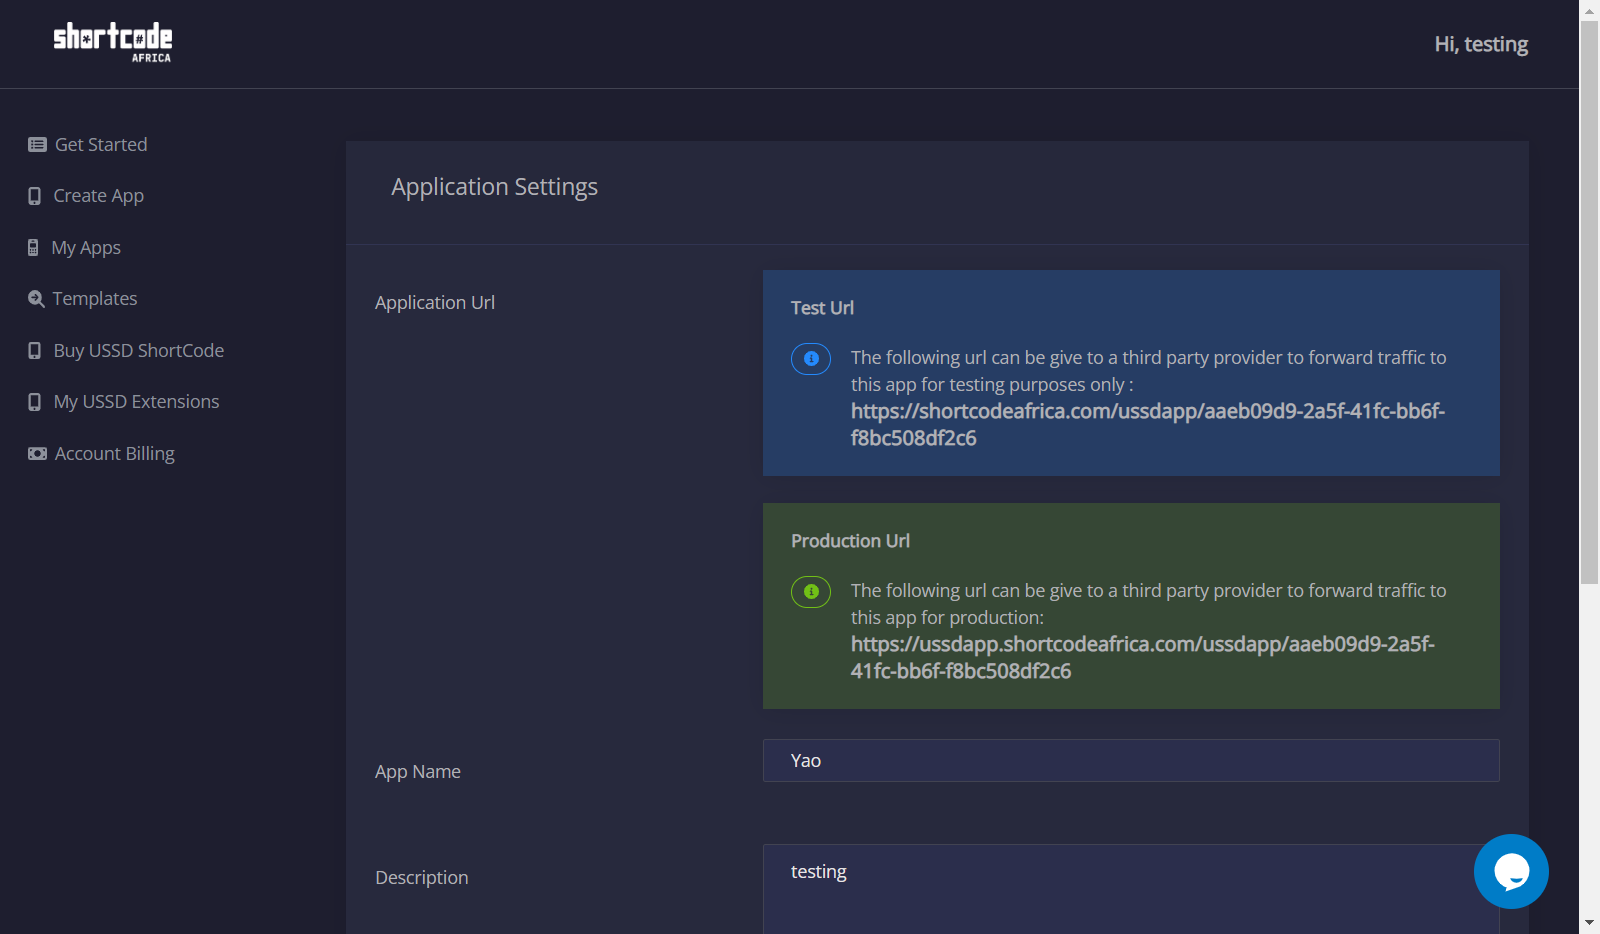Click the 'Production Url' heading
This screenshot has width=1600, height=934.
(850, 541)
